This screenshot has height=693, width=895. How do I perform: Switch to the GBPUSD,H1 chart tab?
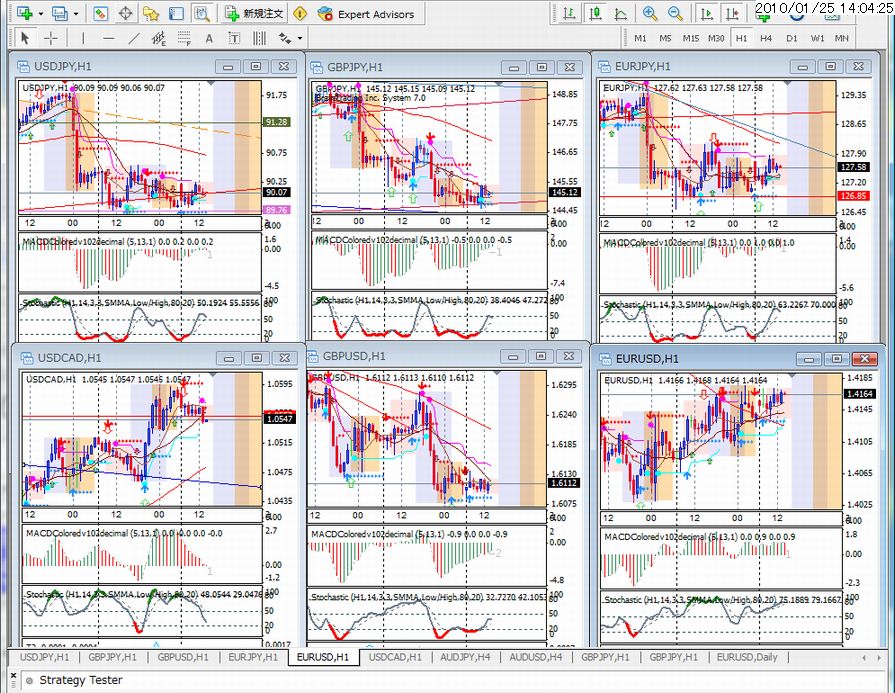[183, 657]
